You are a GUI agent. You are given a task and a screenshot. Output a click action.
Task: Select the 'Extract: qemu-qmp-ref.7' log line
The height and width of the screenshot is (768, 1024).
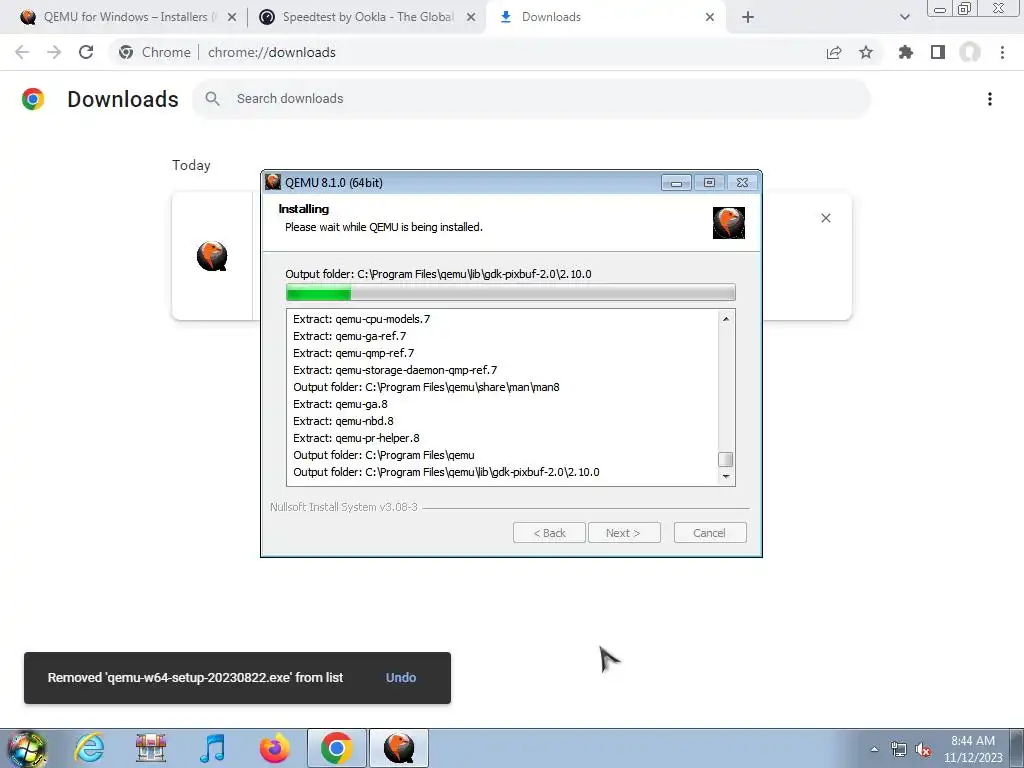point(353,353)
